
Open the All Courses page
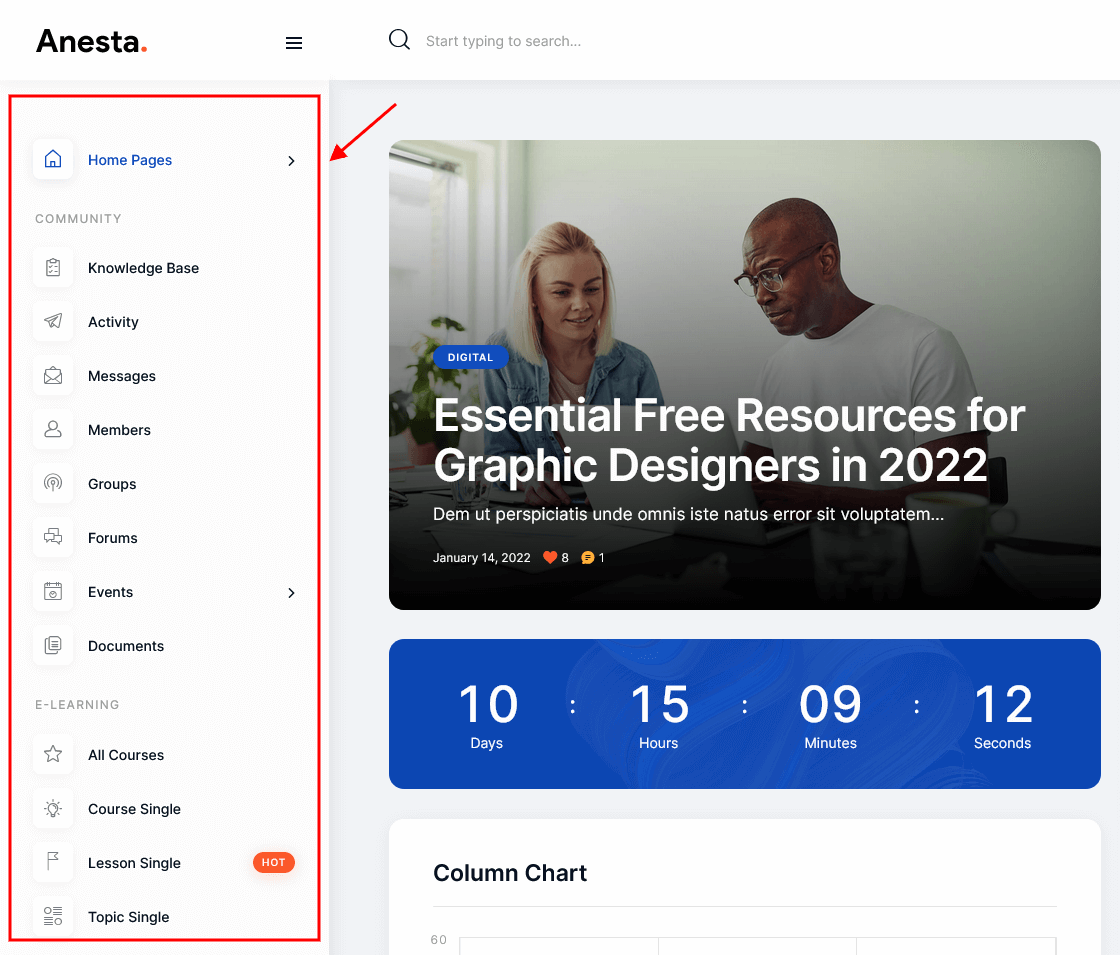pos(126,755)
